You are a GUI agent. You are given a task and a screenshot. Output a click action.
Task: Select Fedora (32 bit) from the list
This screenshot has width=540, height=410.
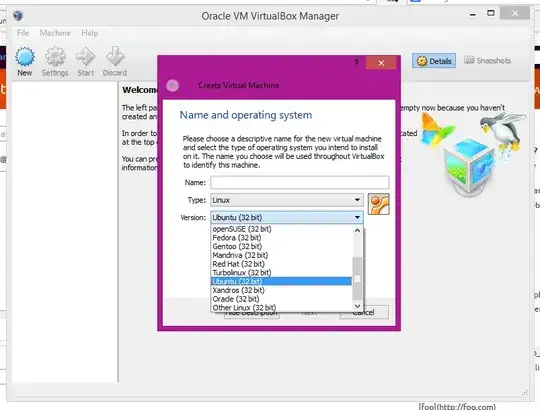click(x=282, y=238)
